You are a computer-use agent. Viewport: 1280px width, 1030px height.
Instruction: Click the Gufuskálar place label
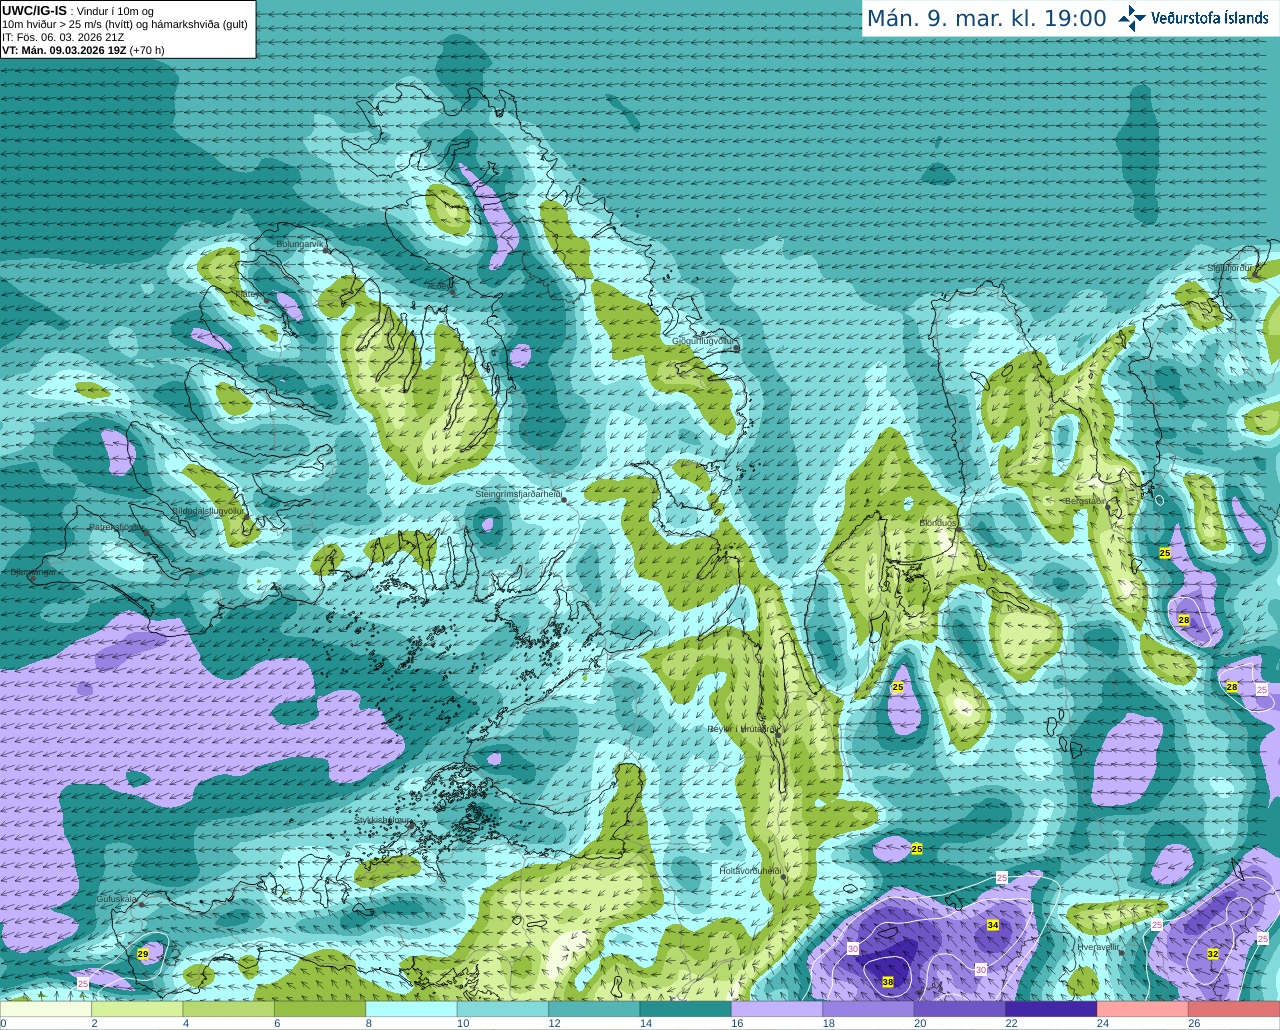pyautogui.click(x=117, y=899)
